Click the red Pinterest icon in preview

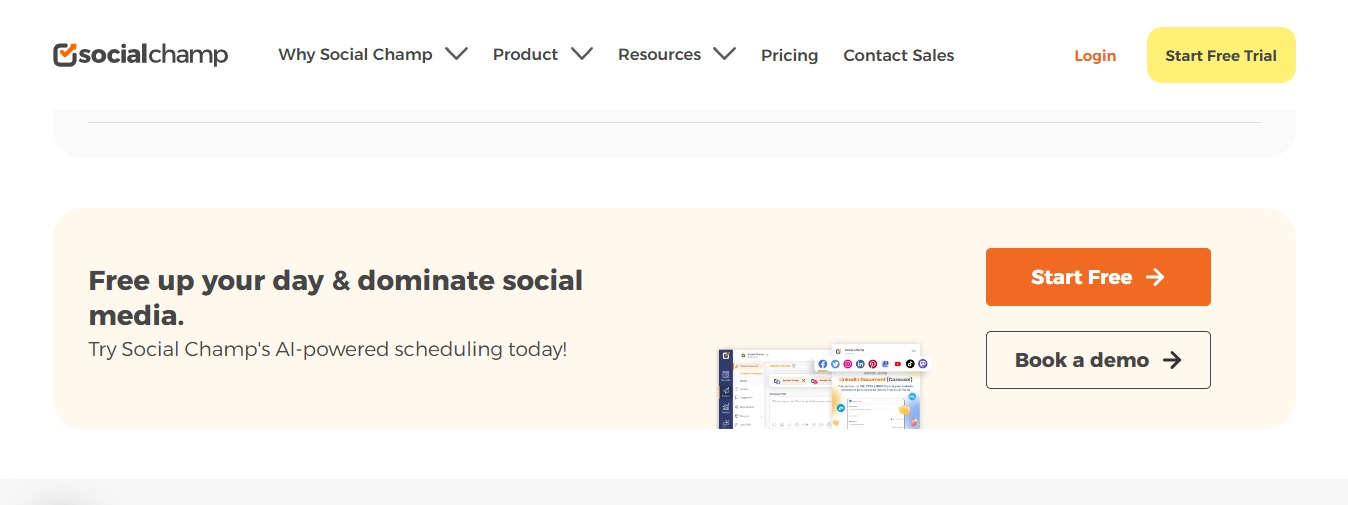tap(873, 364)
